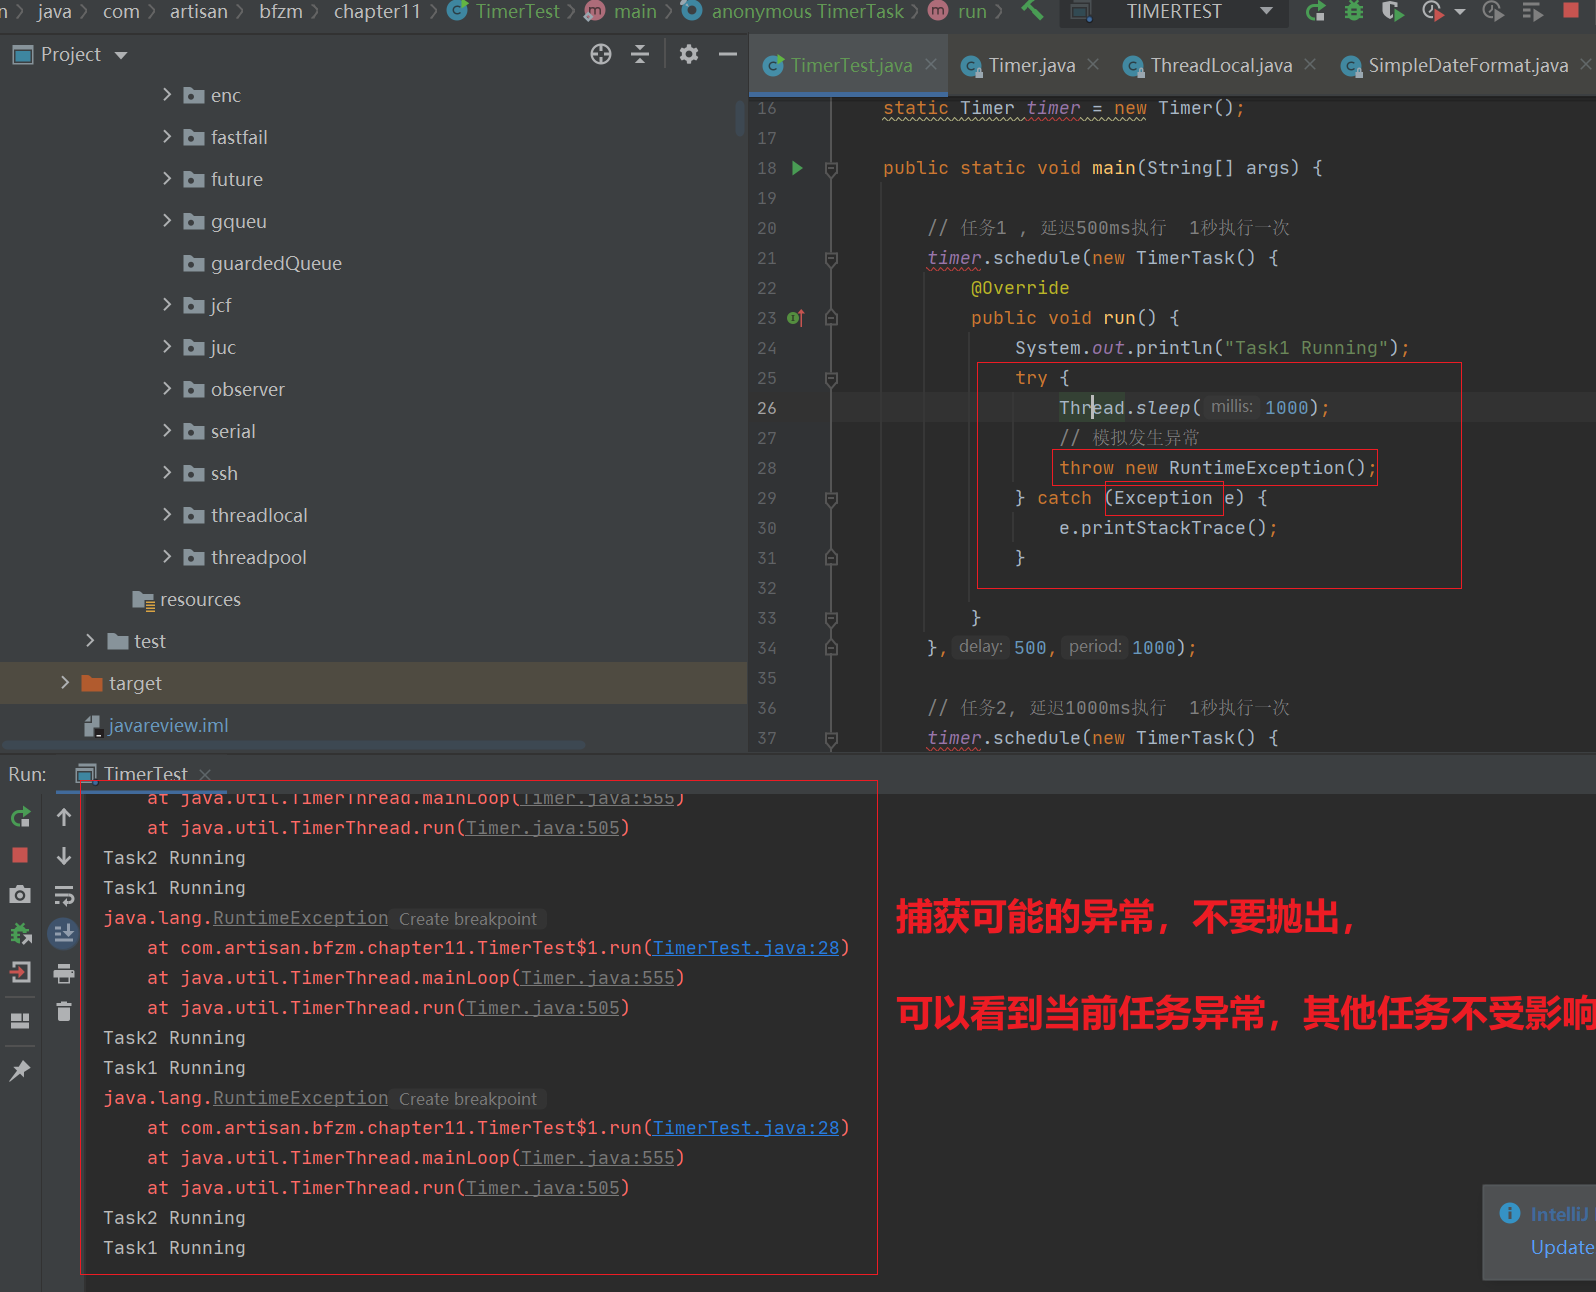
Task: Click the first TimerTest.java:28 stack trace link
Action: 746,947
